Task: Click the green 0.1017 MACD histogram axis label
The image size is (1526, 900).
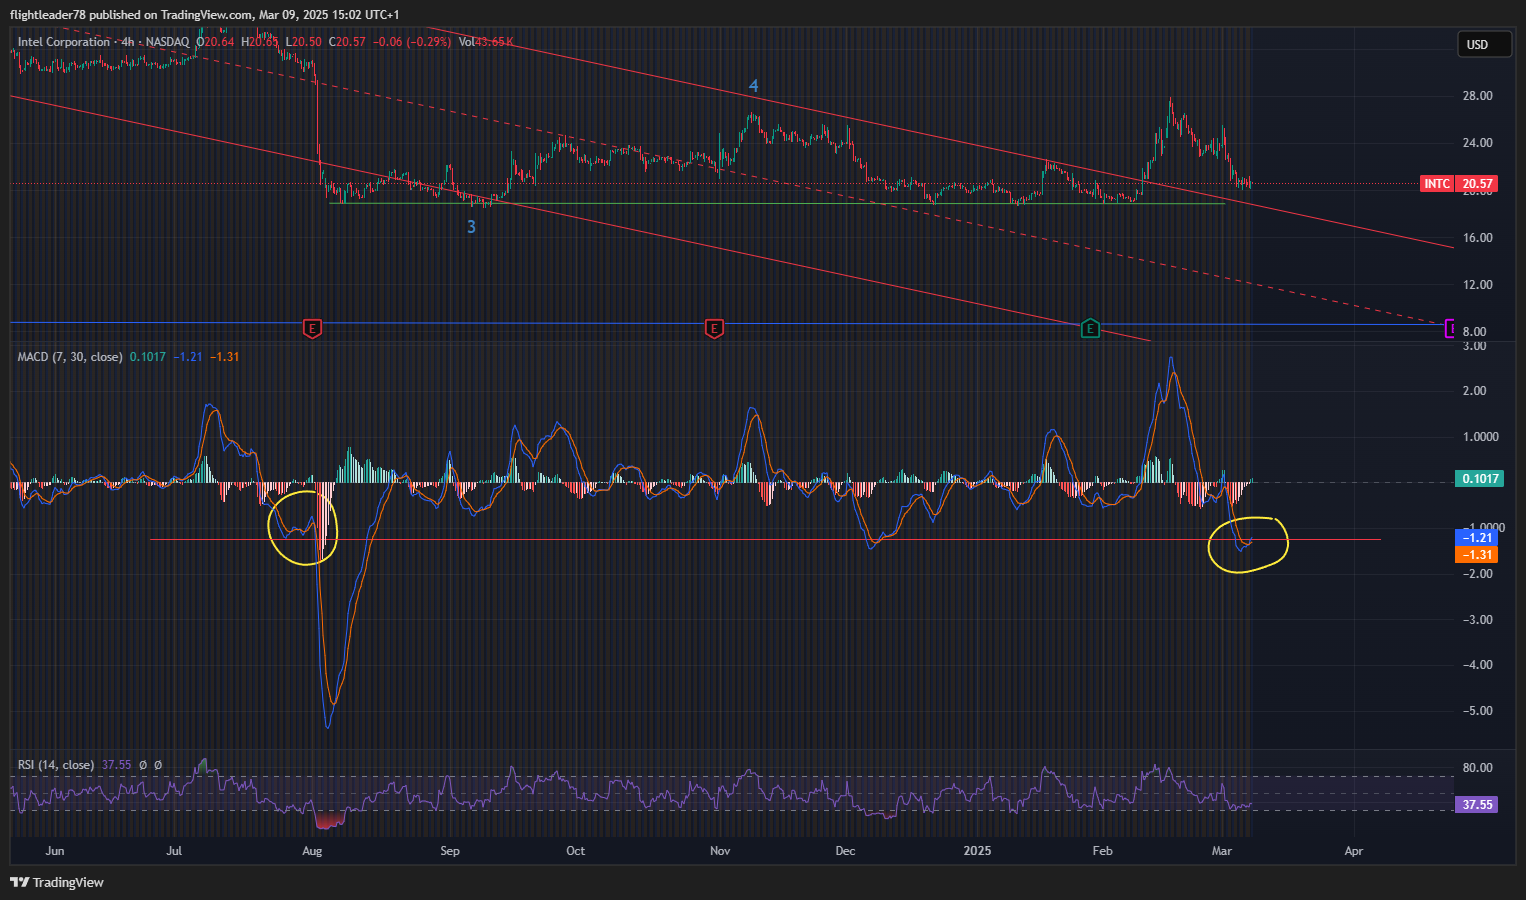Action: click(x=1480, y=479)
